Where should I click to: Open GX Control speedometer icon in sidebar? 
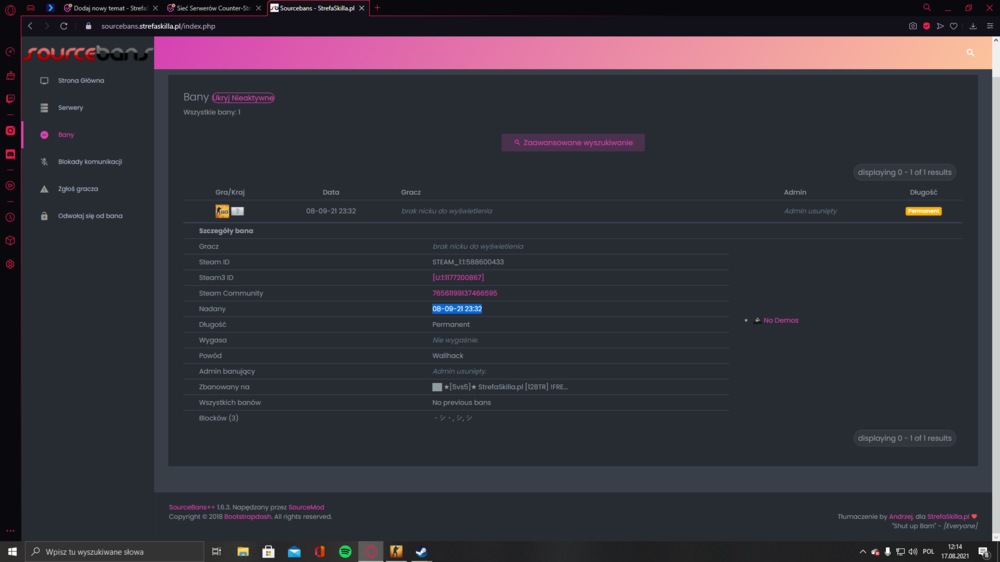coord(10,52)
